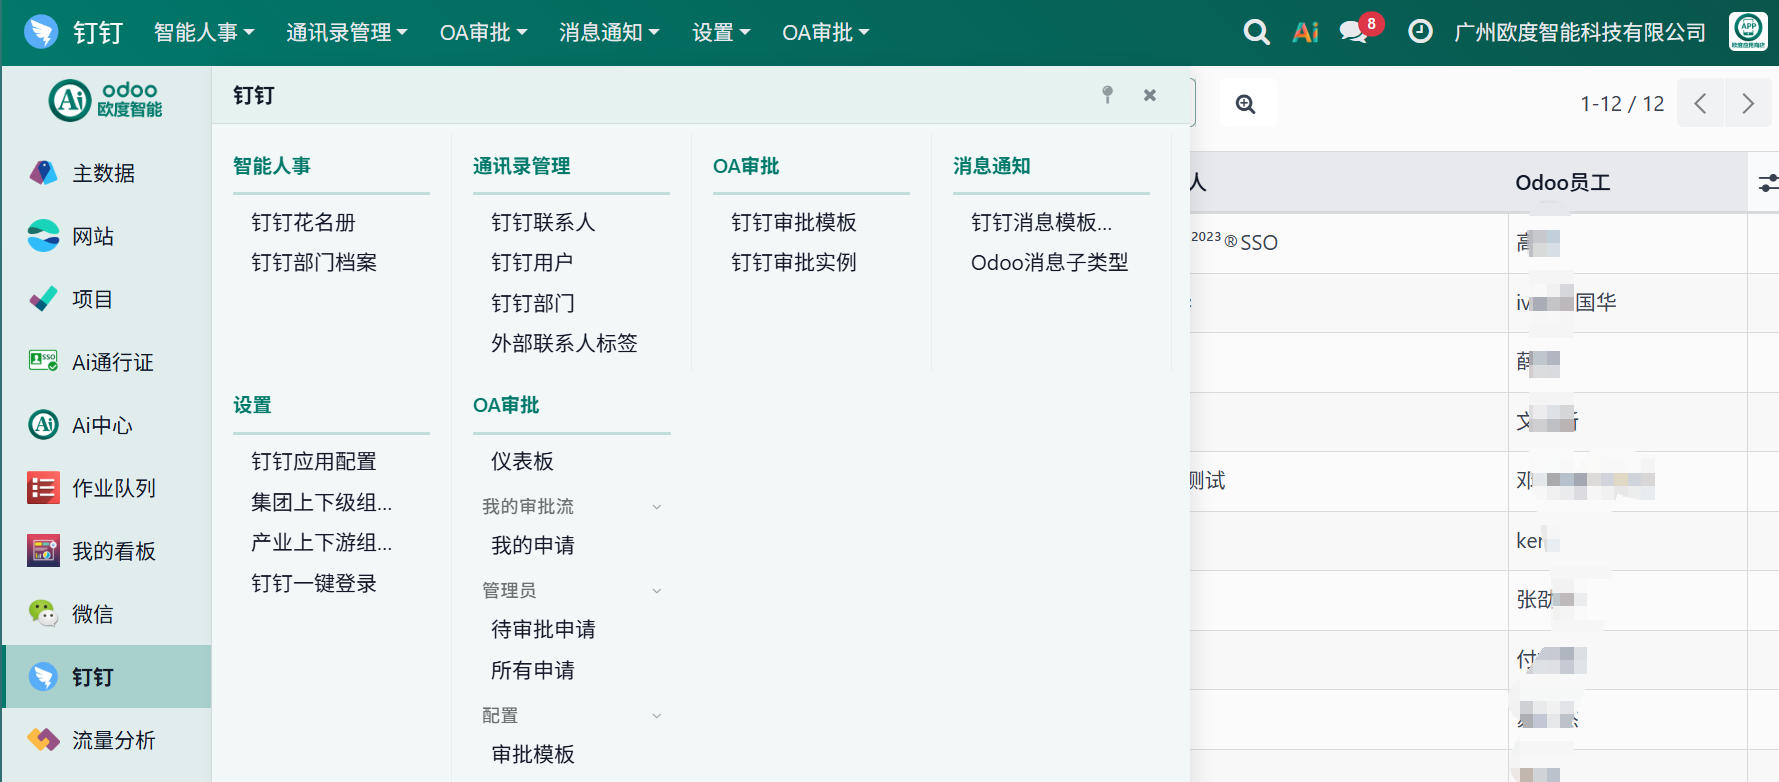The height and width of the screenshot is (782, 1779).
Task: Open 待审批申请 menu item
Action: [543, 629]
